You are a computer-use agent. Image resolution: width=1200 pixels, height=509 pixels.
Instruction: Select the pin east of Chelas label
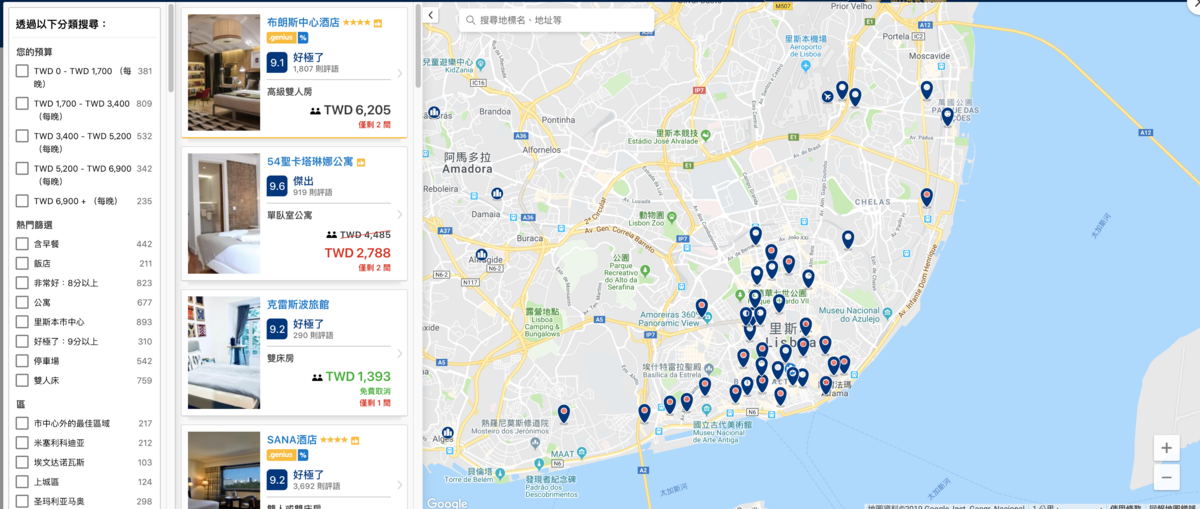coord(926,197)
